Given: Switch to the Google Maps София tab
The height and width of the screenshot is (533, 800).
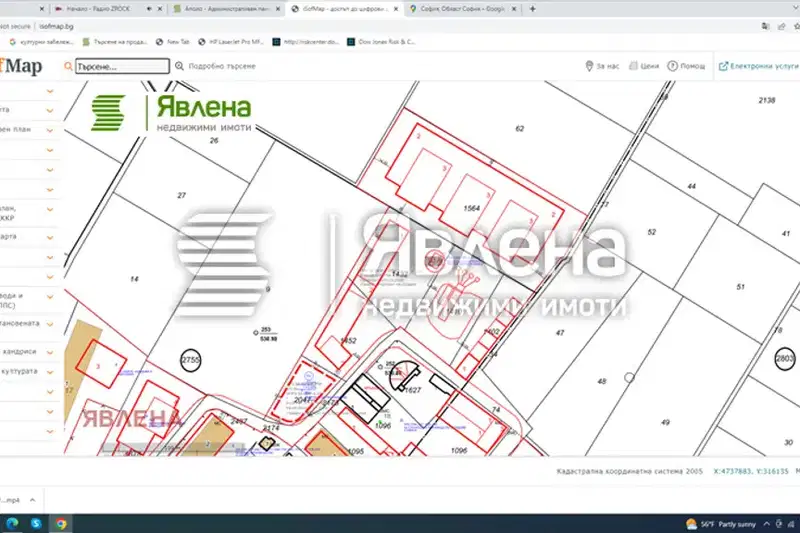Looking at the screenshot, I should click(462, 9).
